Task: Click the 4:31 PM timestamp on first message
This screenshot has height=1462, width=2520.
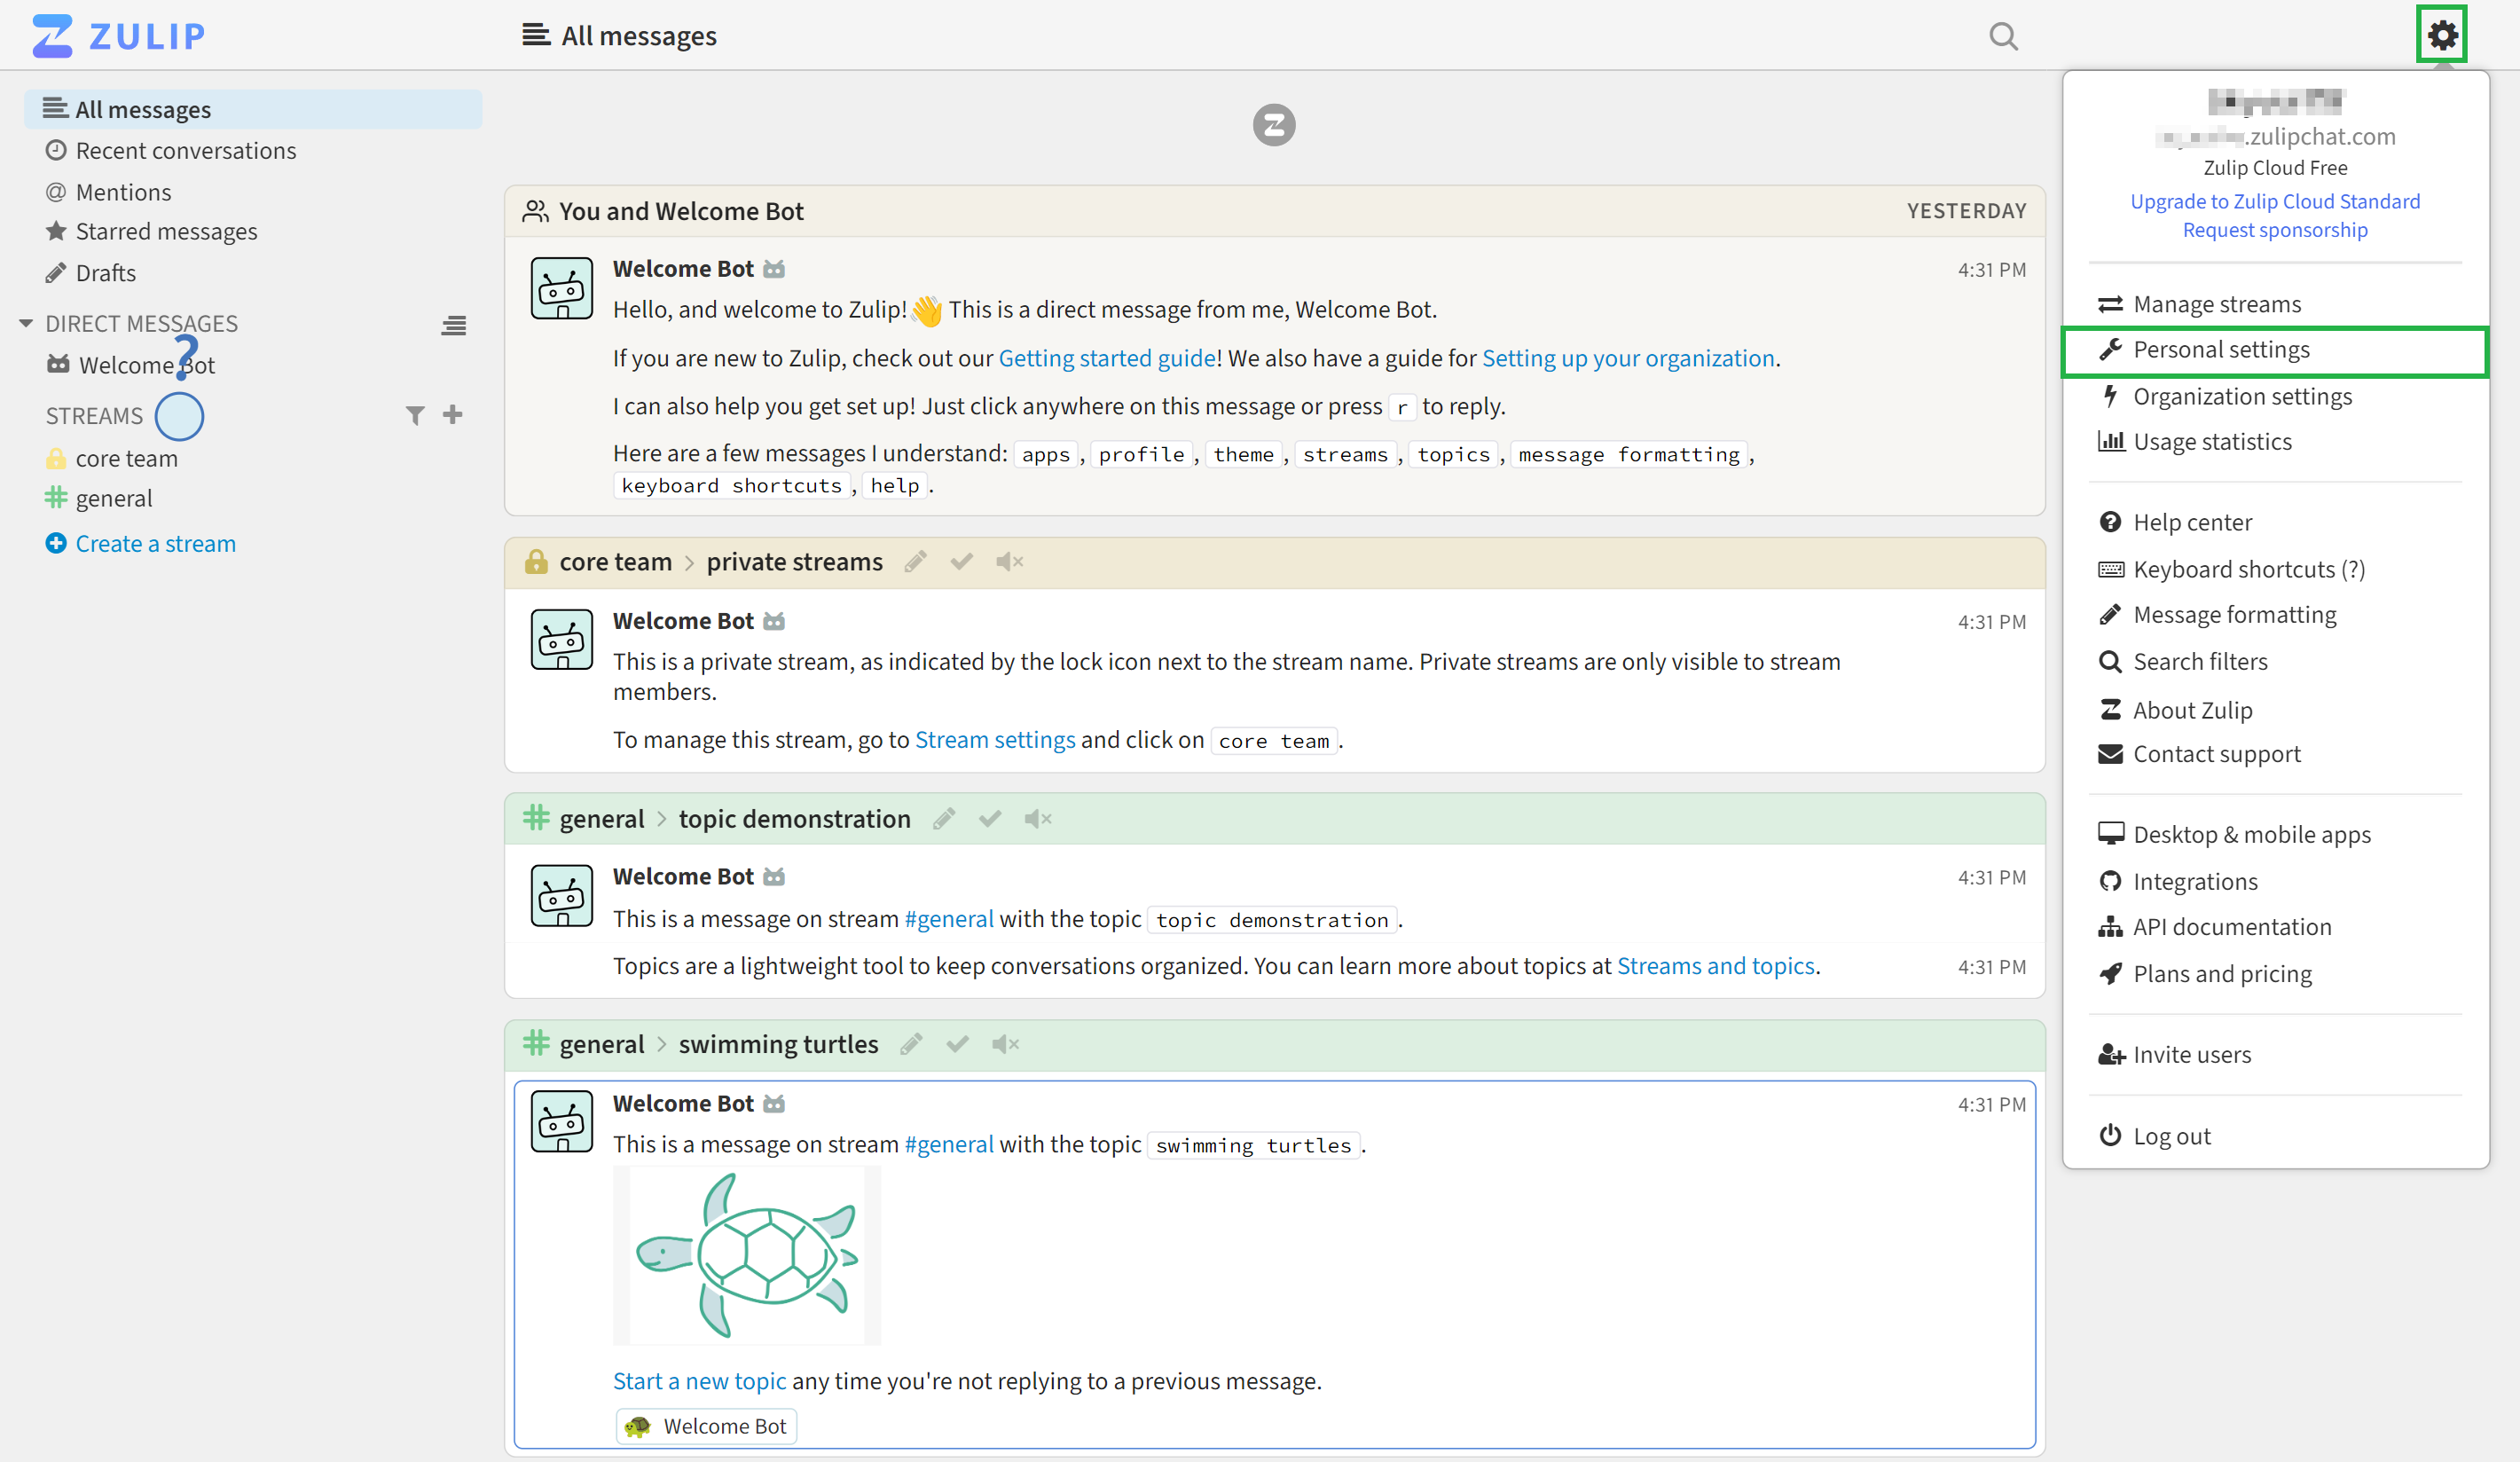Action: [1991, 270]
